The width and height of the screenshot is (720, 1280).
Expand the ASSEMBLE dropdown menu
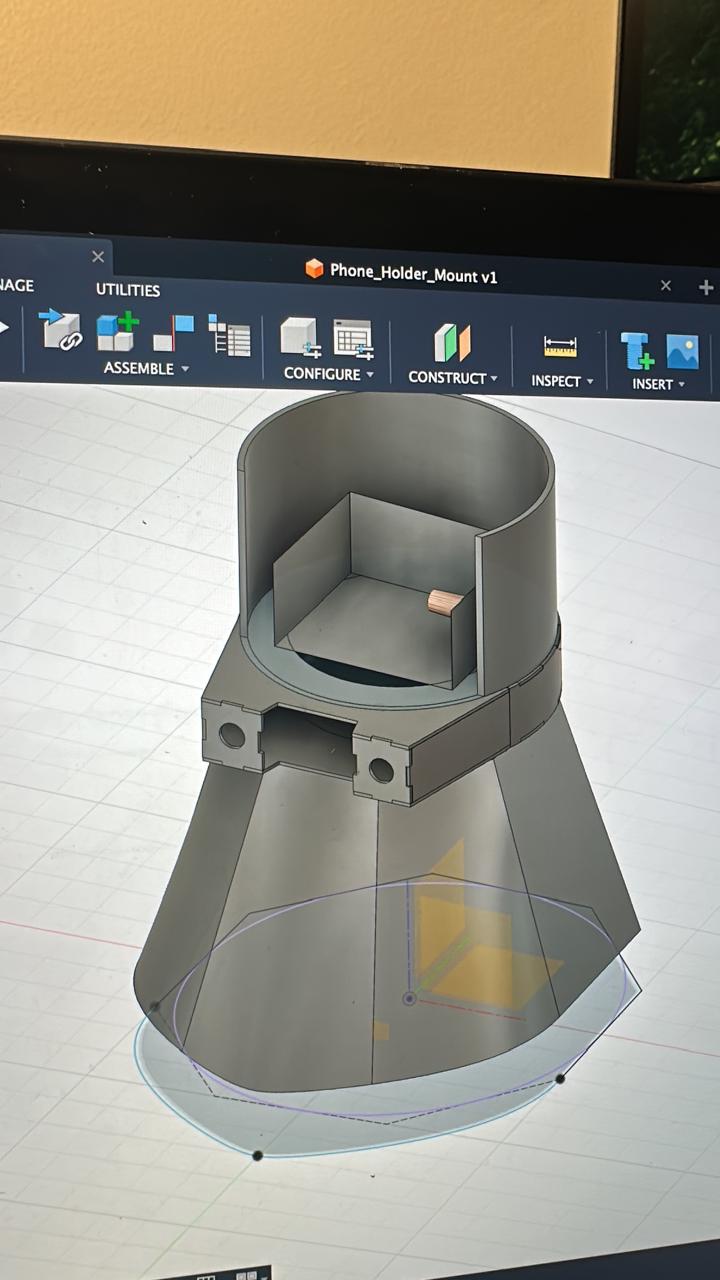pyautogui.click(x=146, y=368)
